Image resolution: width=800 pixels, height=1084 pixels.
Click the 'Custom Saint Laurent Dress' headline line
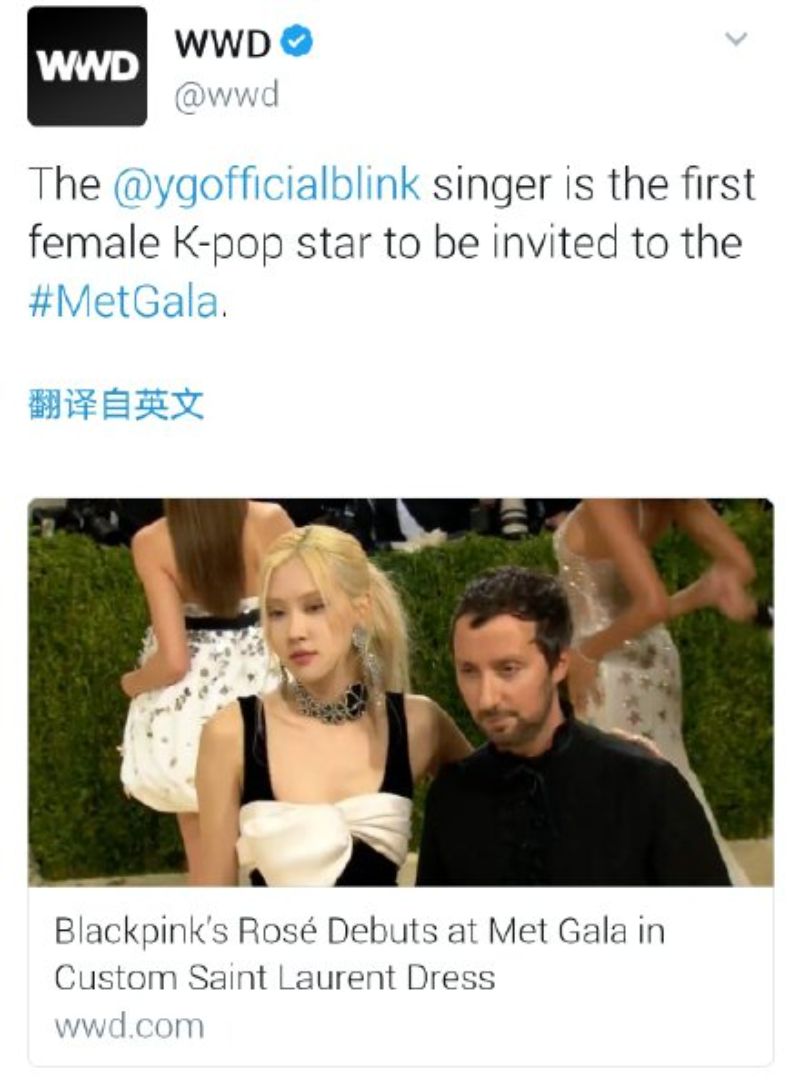point(275,978)
